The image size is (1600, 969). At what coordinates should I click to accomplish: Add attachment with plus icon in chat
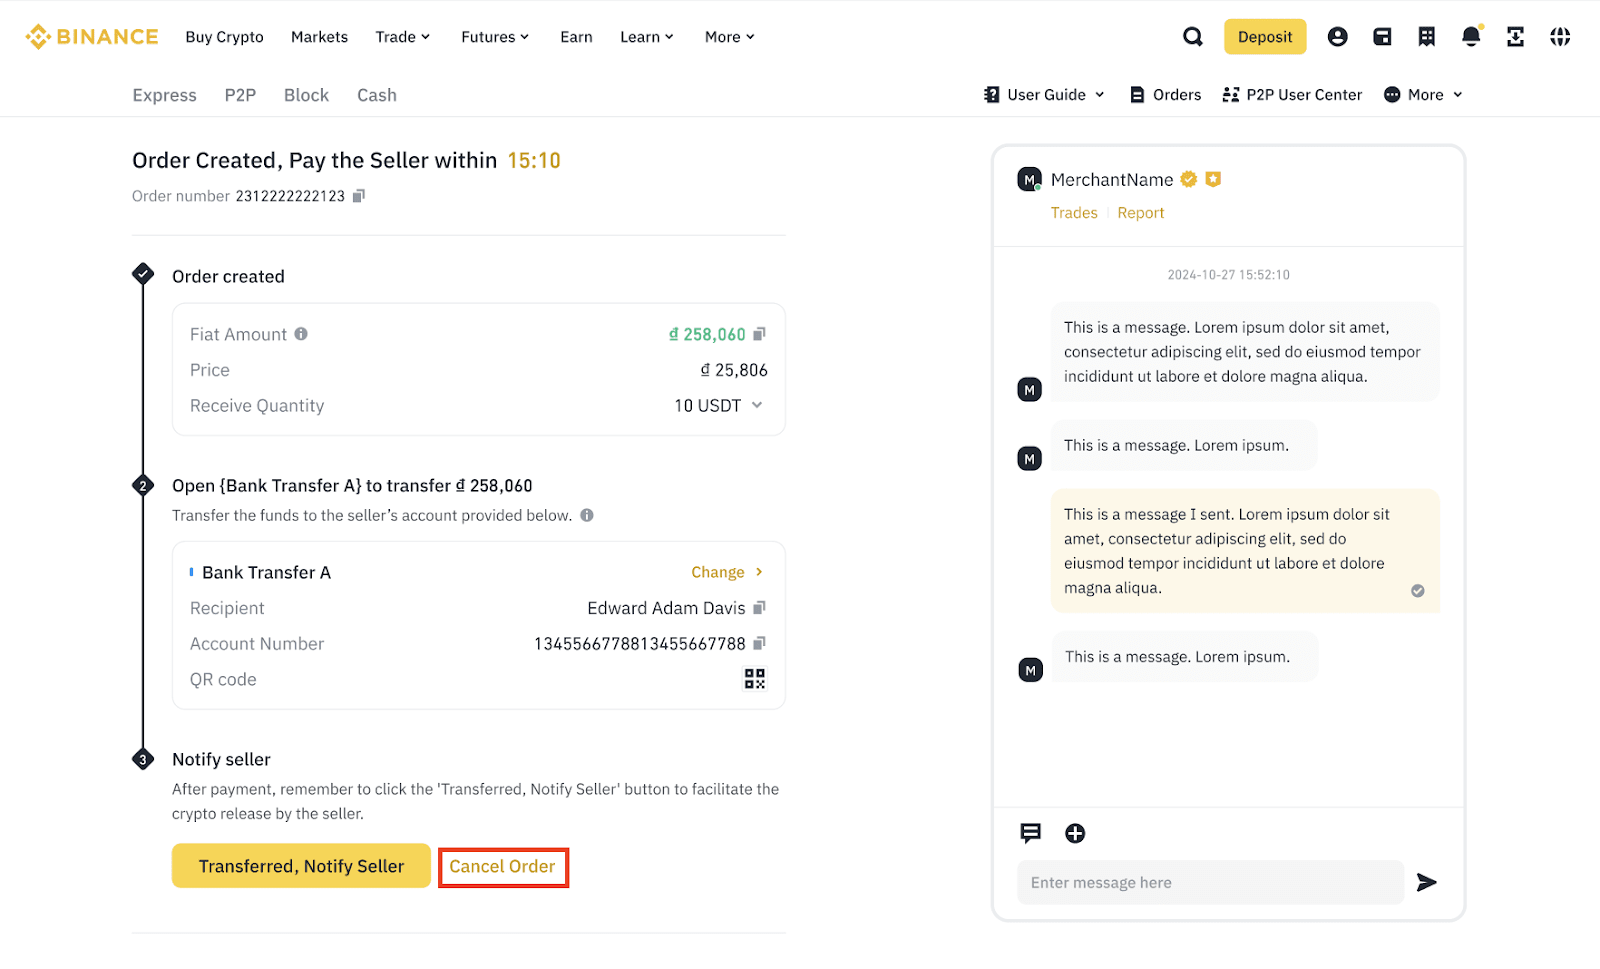click(1075, 833)
